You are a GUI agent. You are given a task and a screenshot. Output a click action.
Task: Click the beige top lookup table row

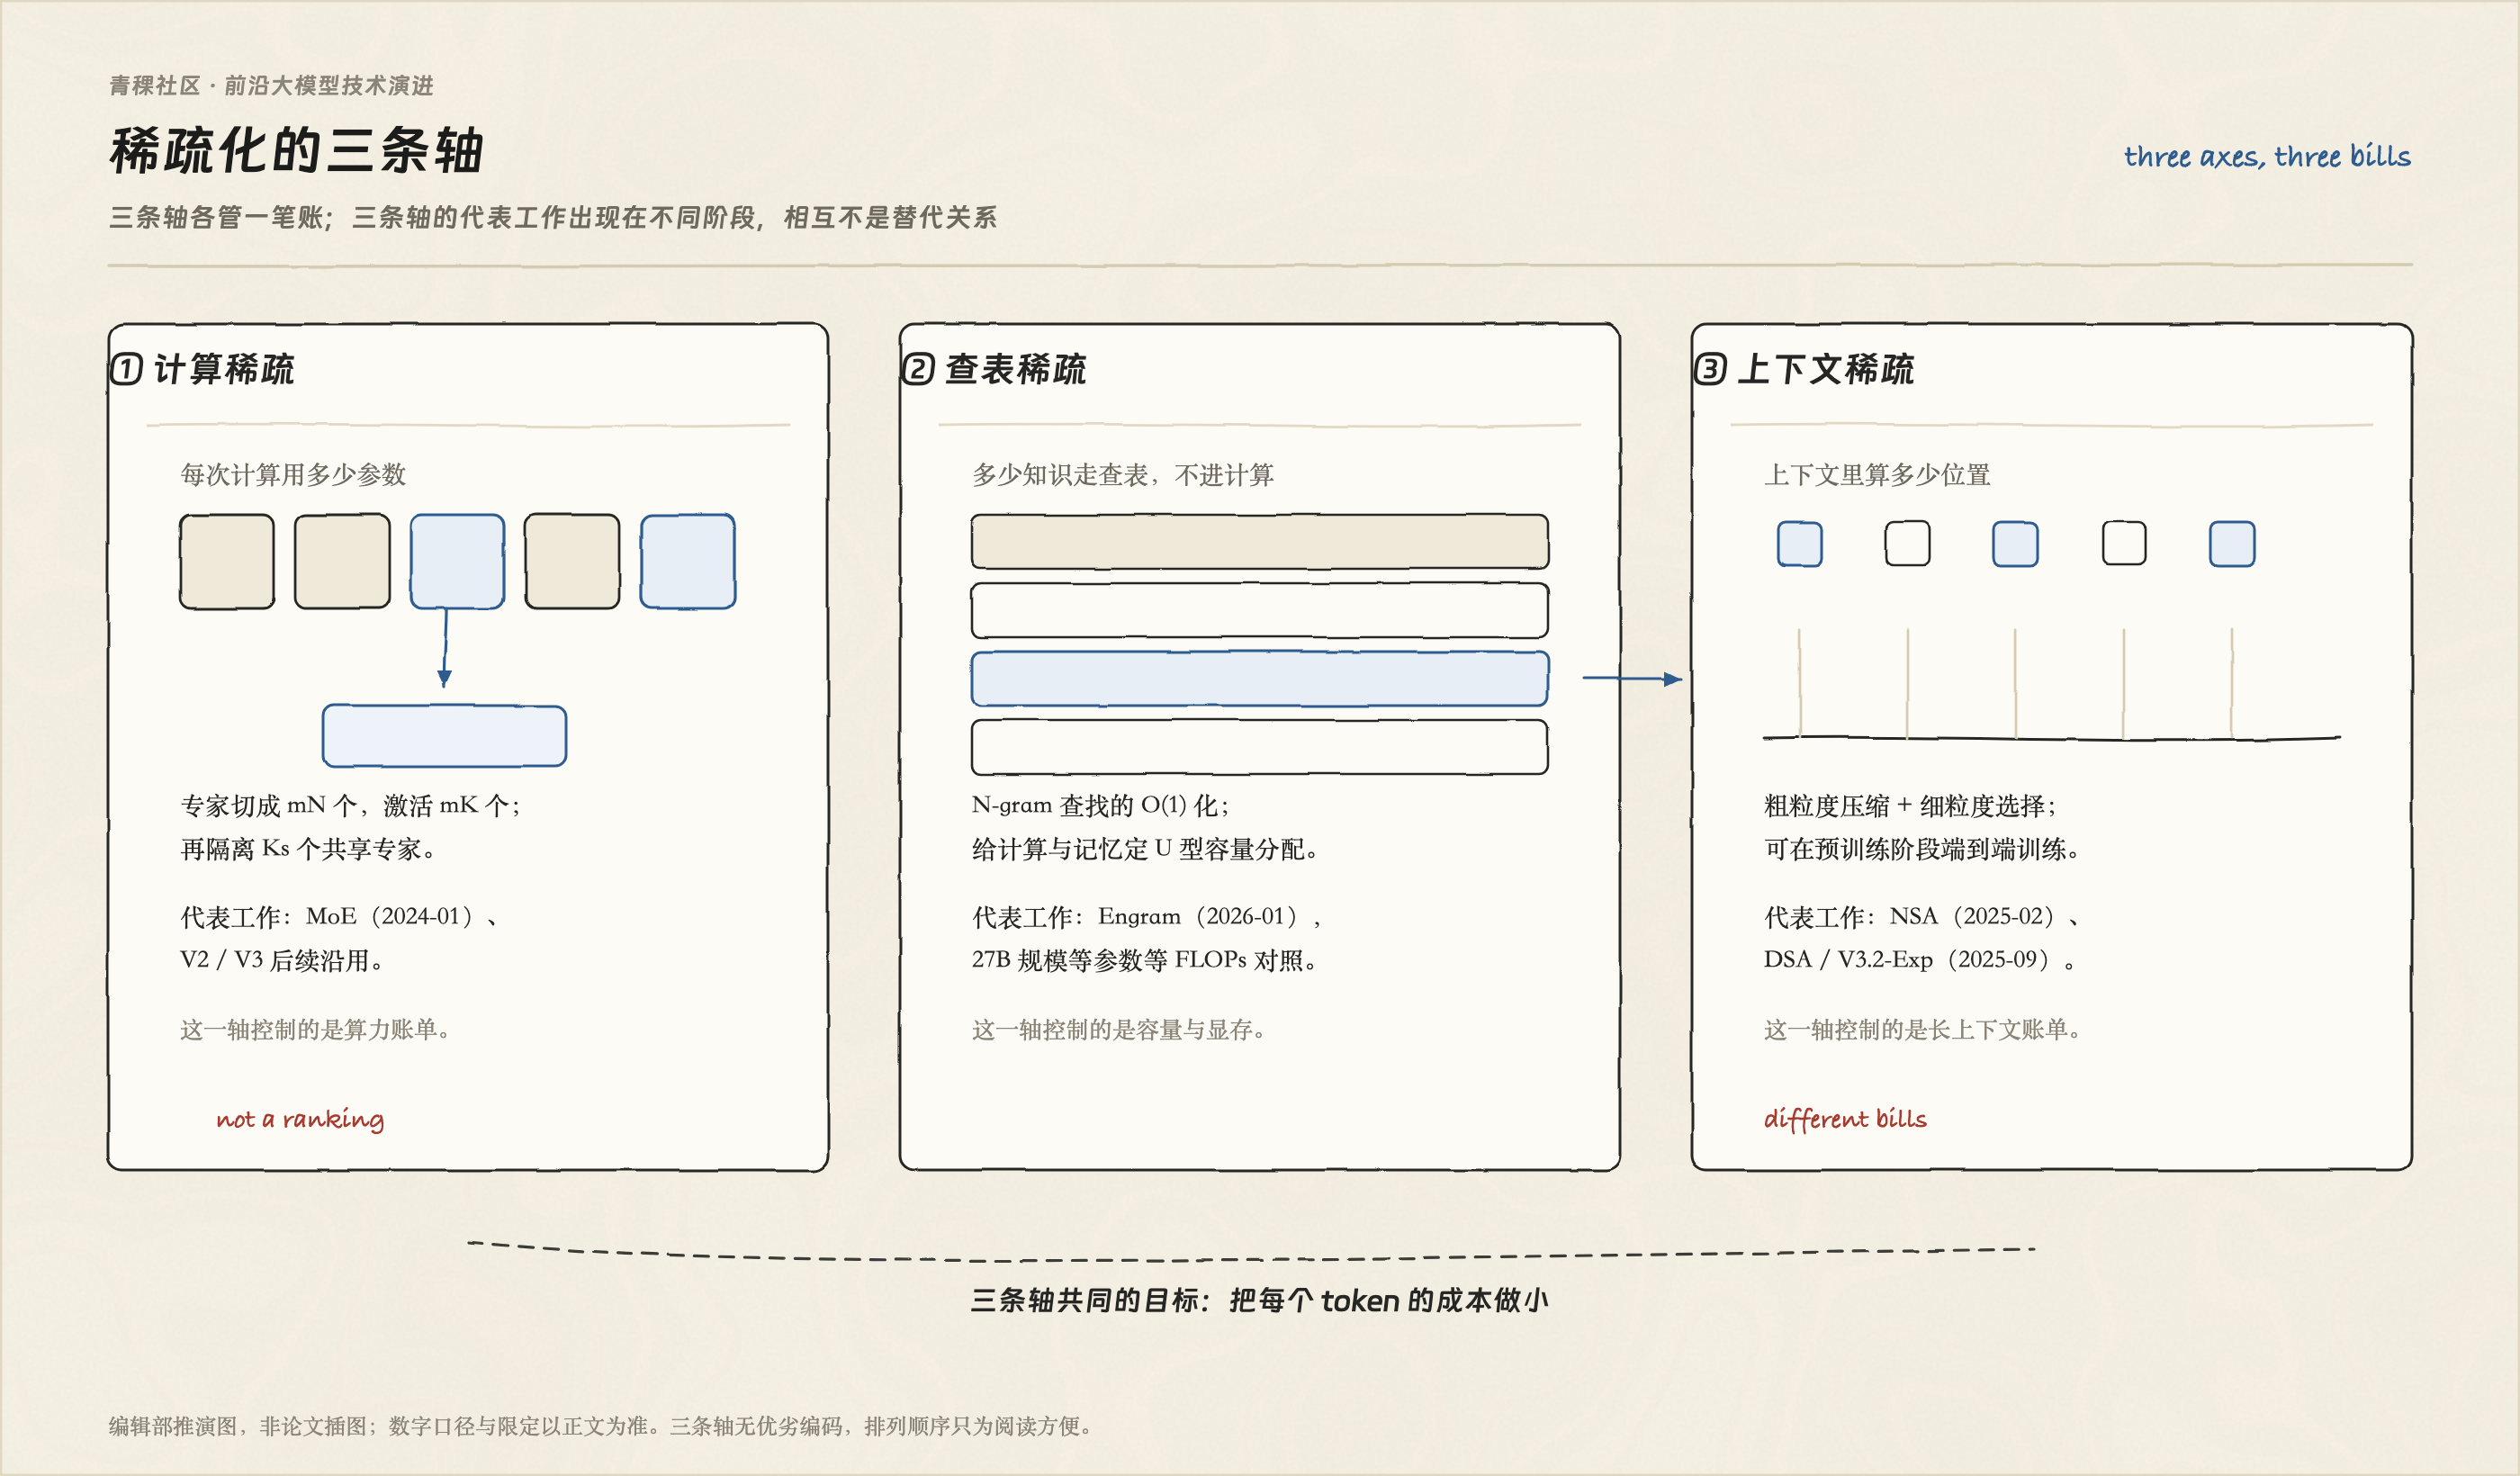point(1260,541)
